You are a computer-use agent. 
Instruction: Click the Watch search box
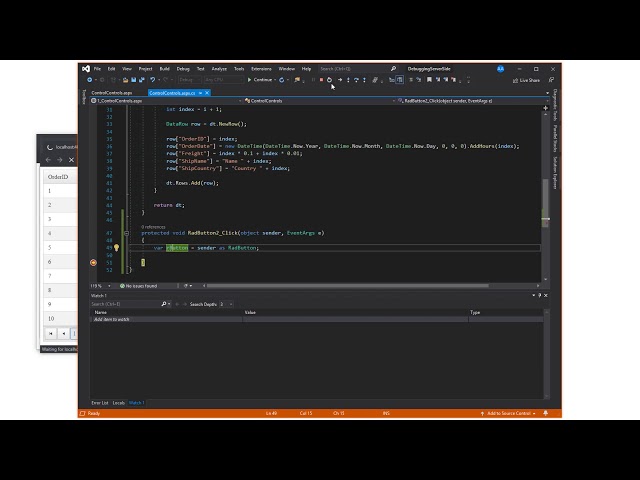tap(124, 304)
